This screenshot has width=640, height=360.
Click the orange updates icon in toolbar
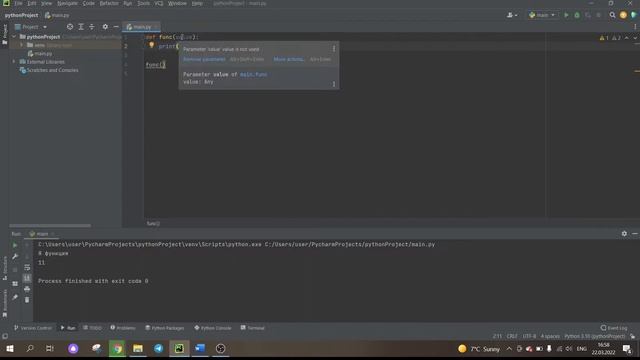pos(623,15)
